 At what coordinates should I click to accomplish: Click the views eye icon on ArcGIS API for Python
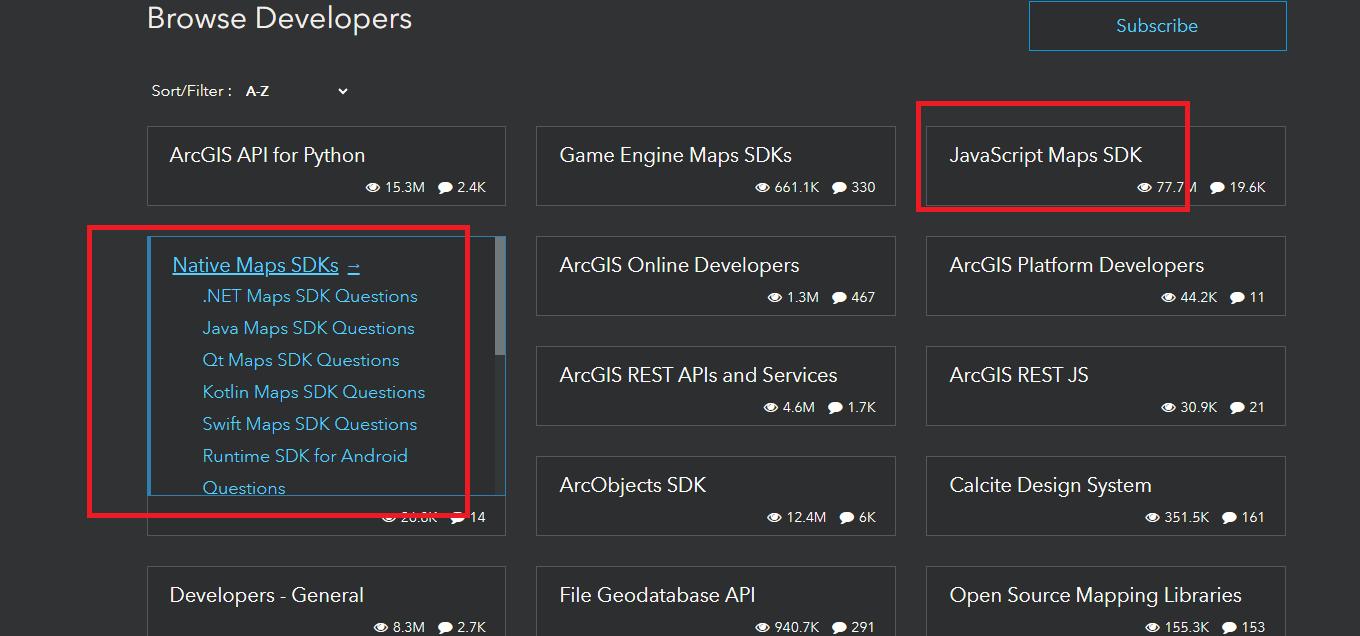(x=373, y=187)
